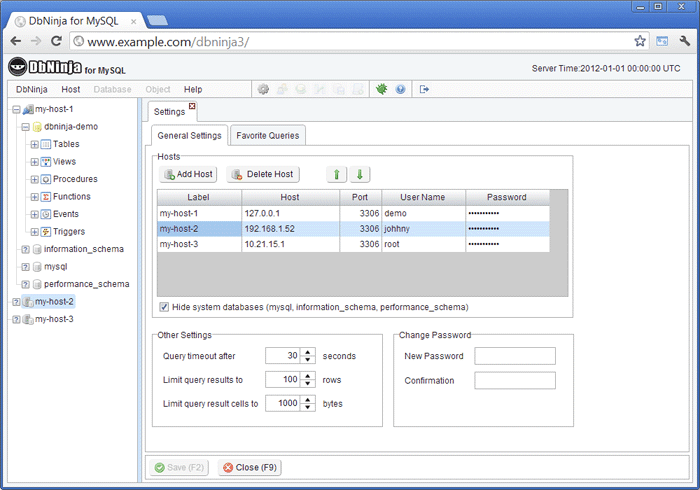Screen dimensions: 700x490
Task: Click the Triggers node icon in tree
Action: [x=46, y=232]
